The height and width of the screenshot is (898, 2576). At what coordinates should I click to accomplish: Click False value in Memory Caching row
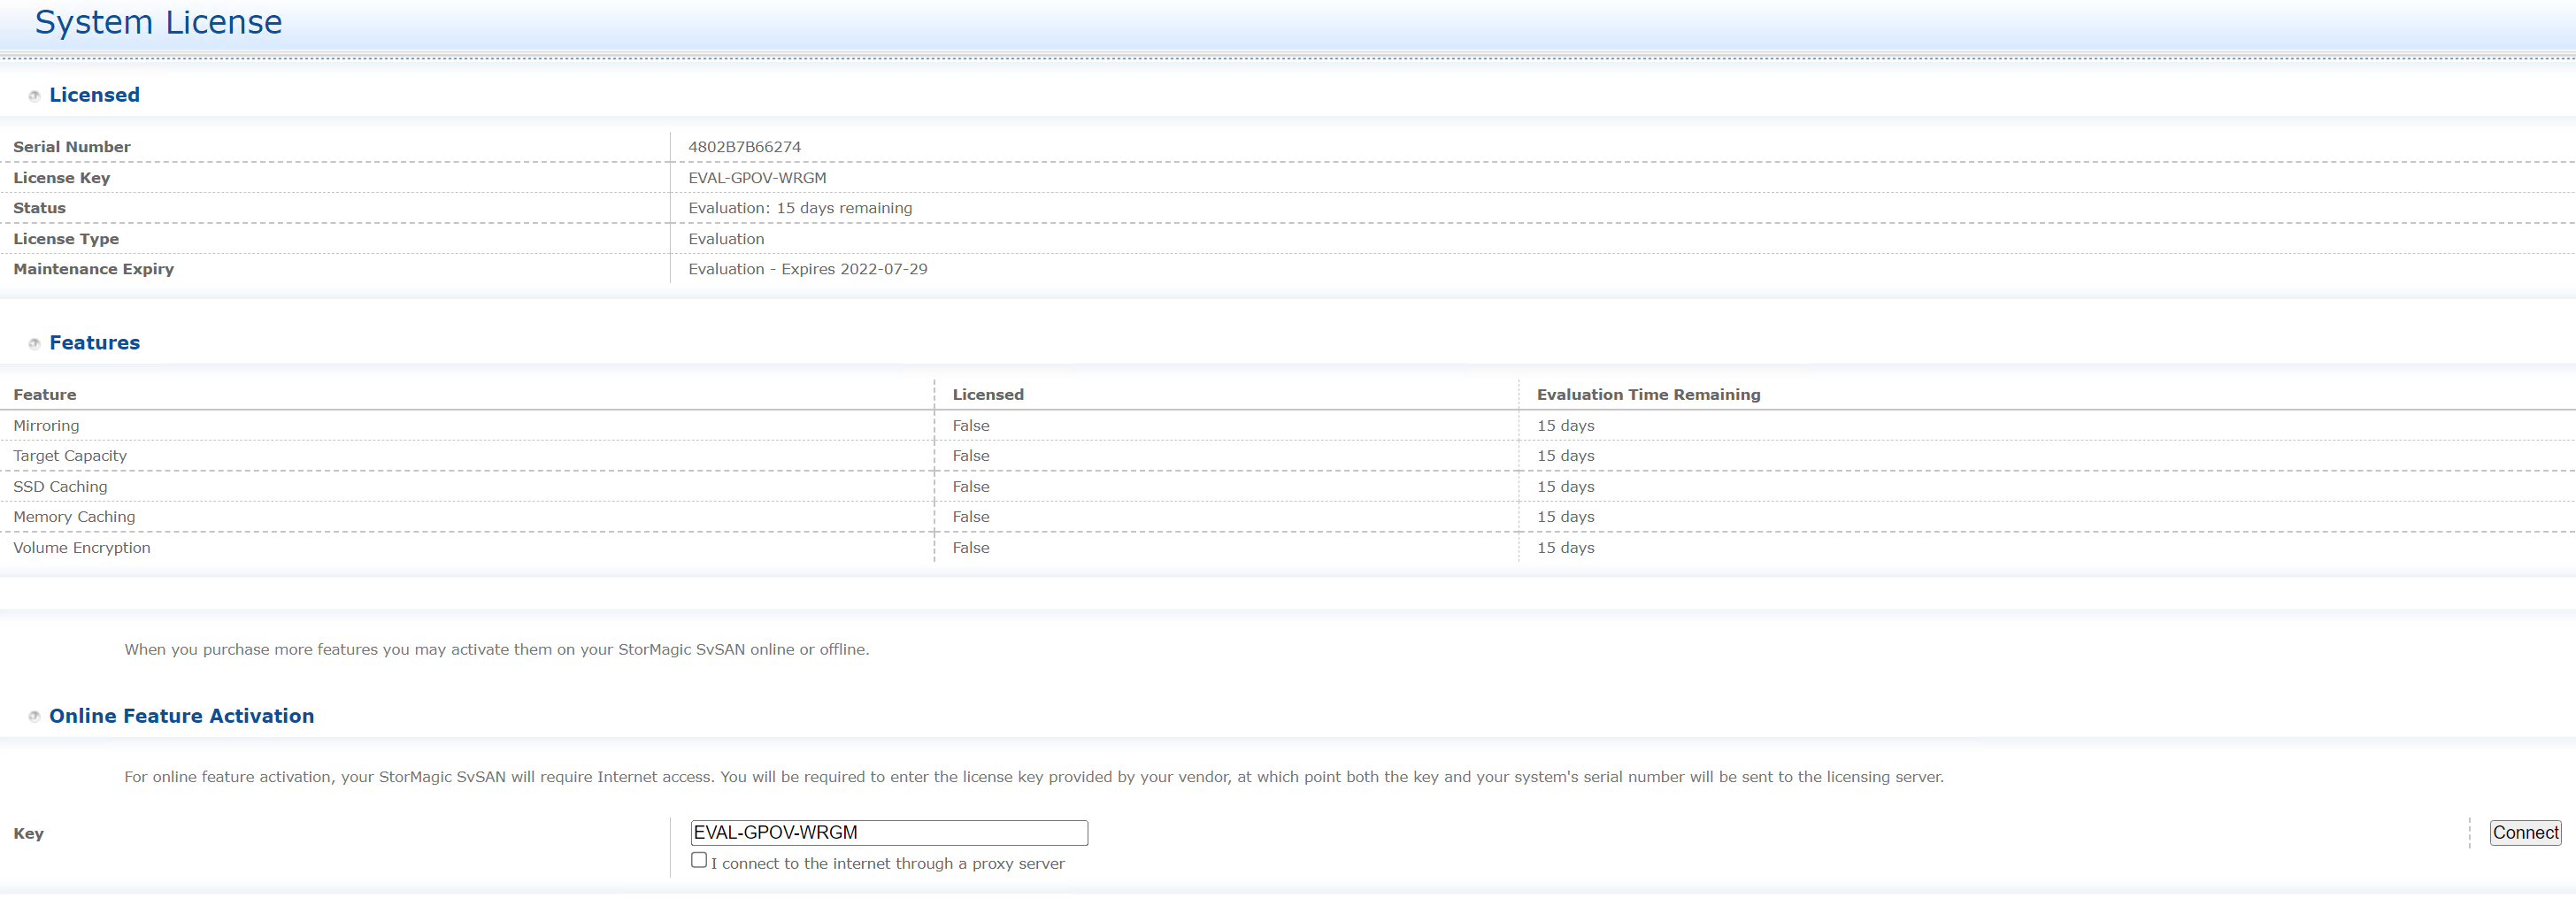coord(971,517)
